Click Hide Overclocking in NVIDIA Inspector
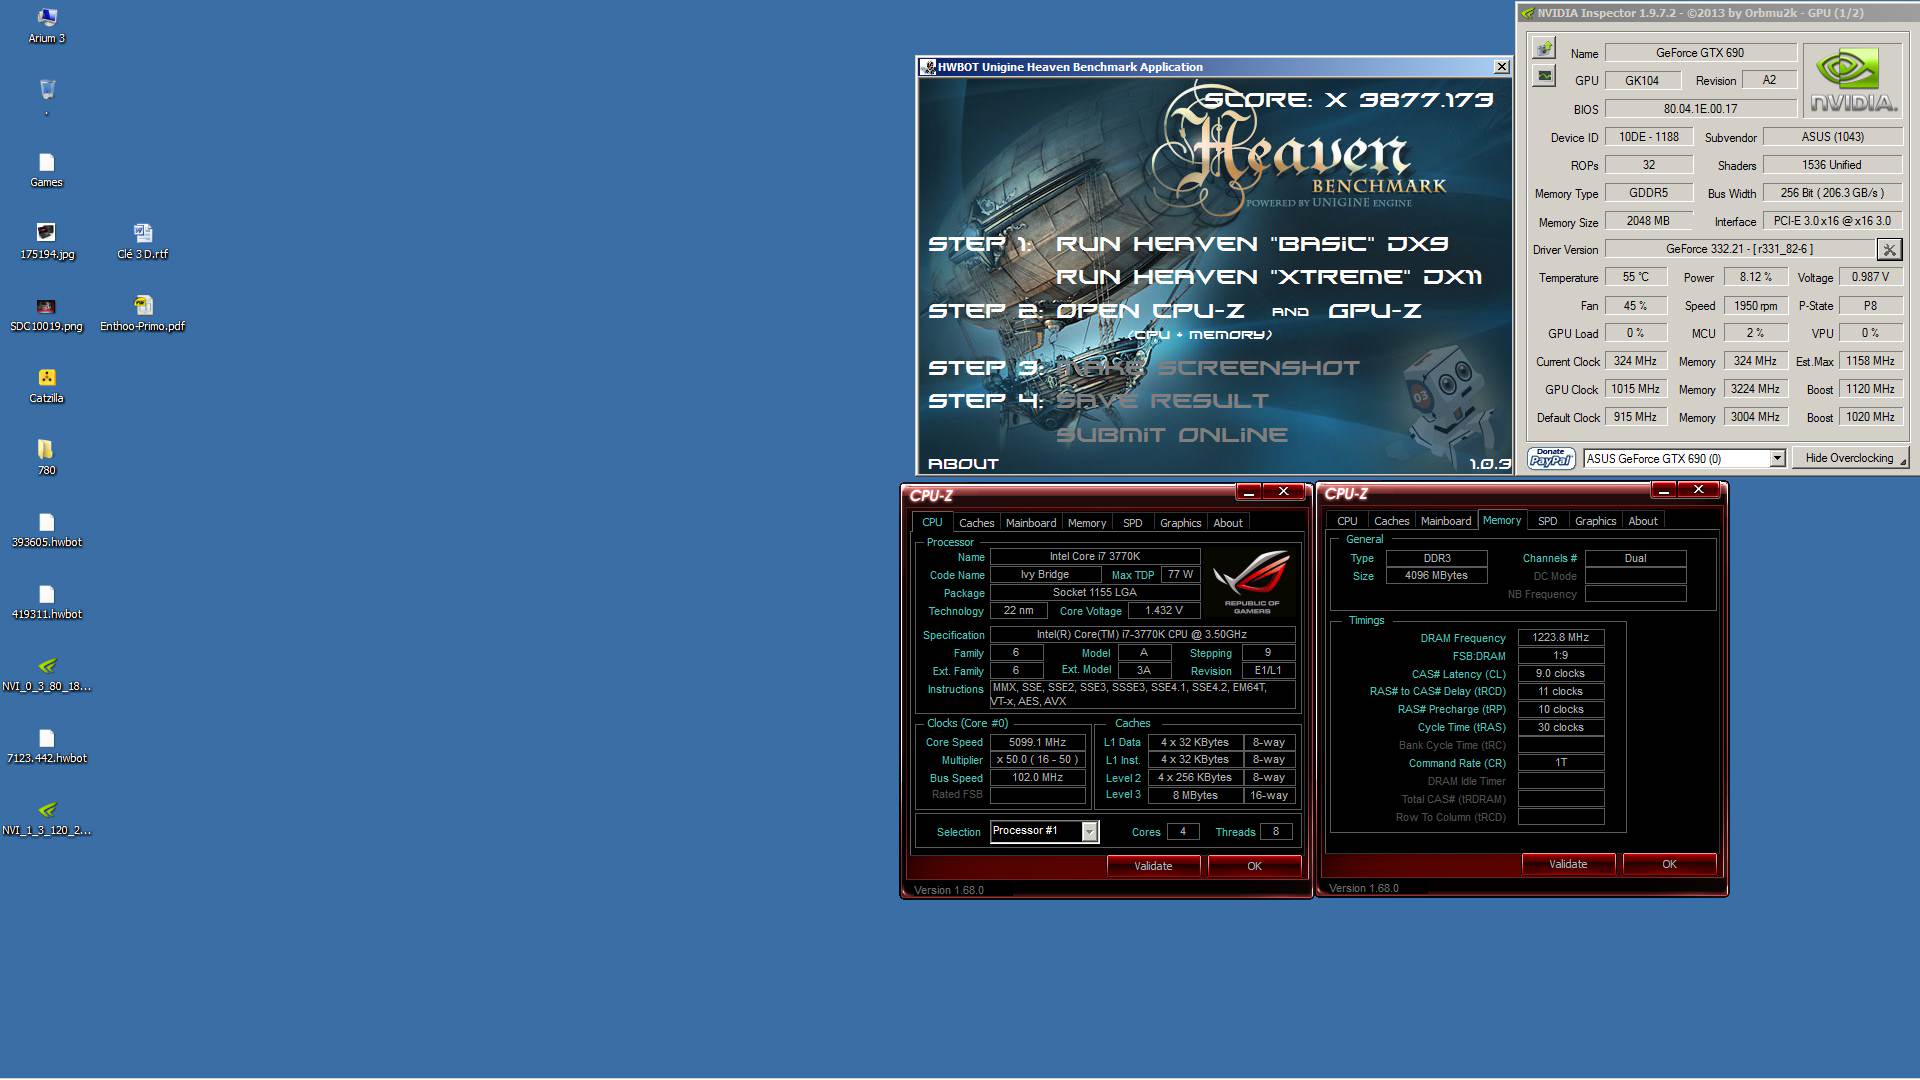Image resolution: width=1920 pixels, height=1080 pixels. point(1849,458)
